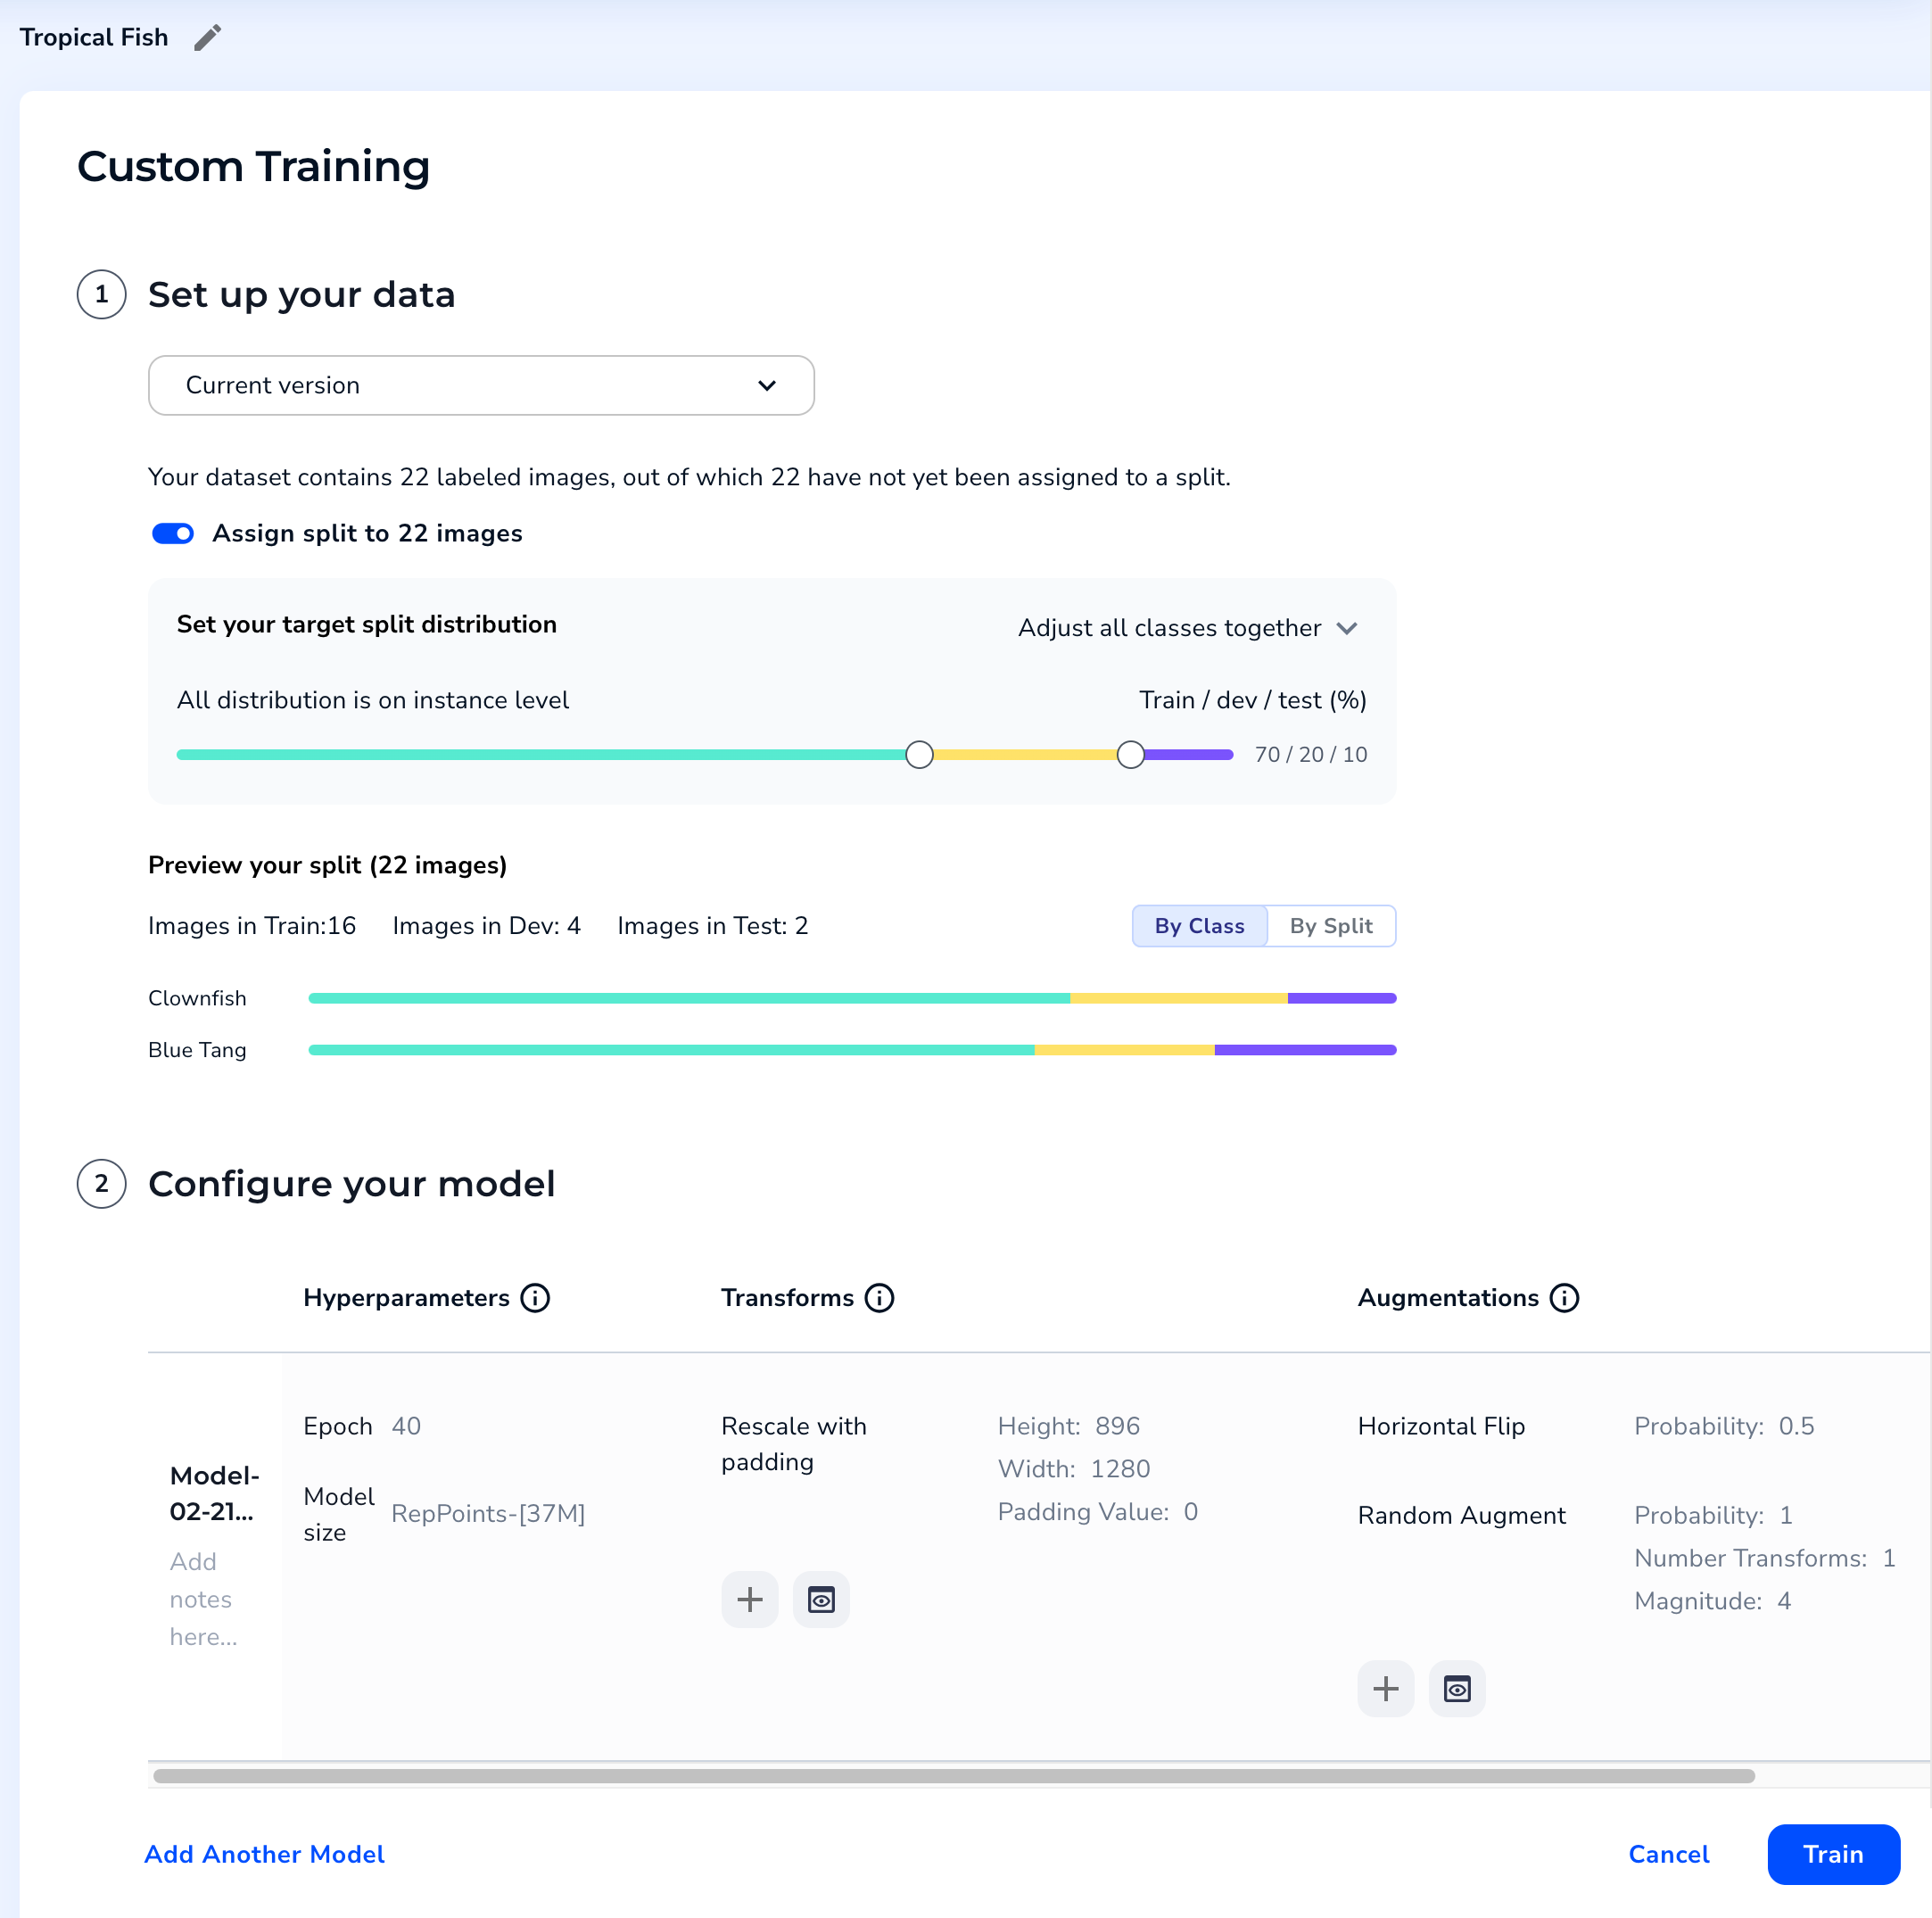This screenshot has width=1932, height=1918.
Task: Click the horizontal scrollbar below the model table
Action: (950, 1776)
